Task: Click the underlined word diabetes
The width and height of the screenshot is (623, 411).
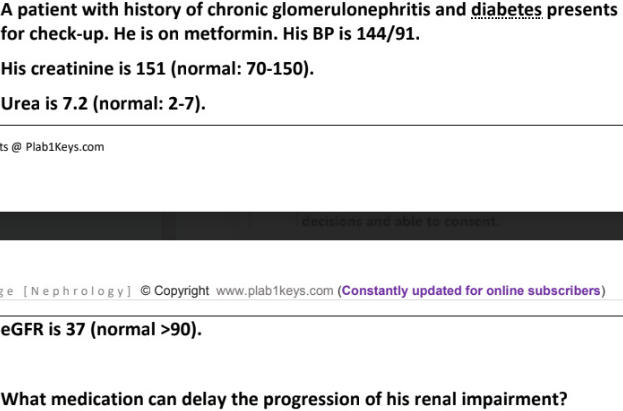Action: pos(506,10)
